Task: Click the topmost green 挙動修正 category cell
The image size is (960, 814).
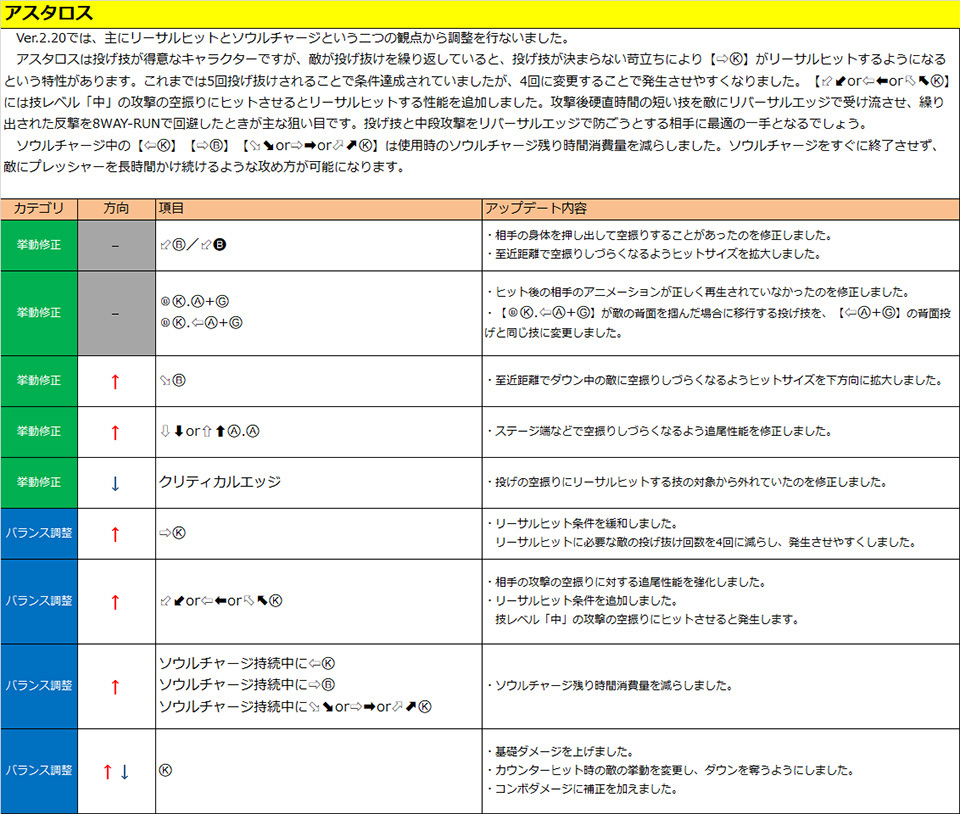Action: (x=39, y=245)
